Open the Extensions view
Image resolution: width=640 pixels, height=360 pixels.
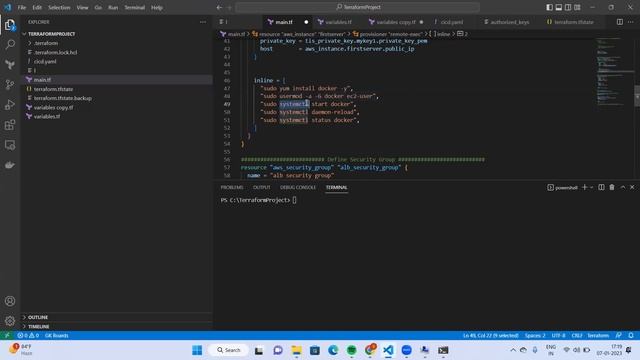(10, 124)
